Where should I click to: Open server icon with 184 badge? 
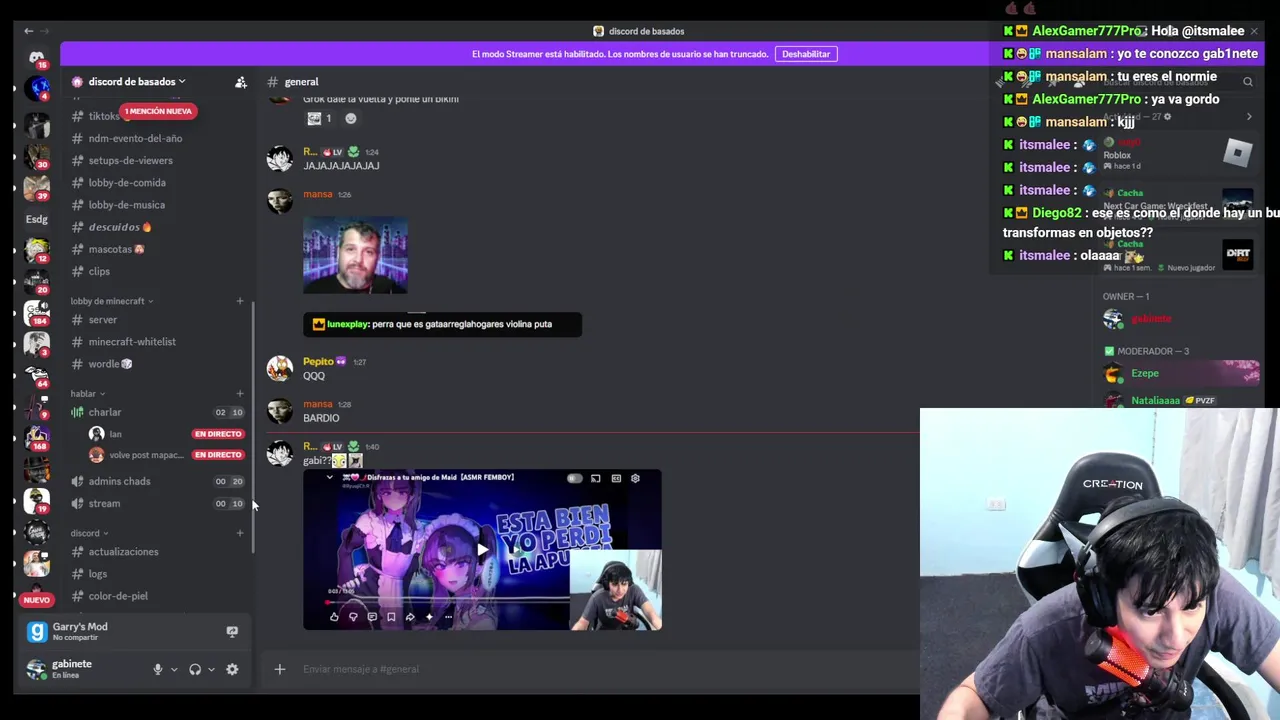tap(37, 313)
